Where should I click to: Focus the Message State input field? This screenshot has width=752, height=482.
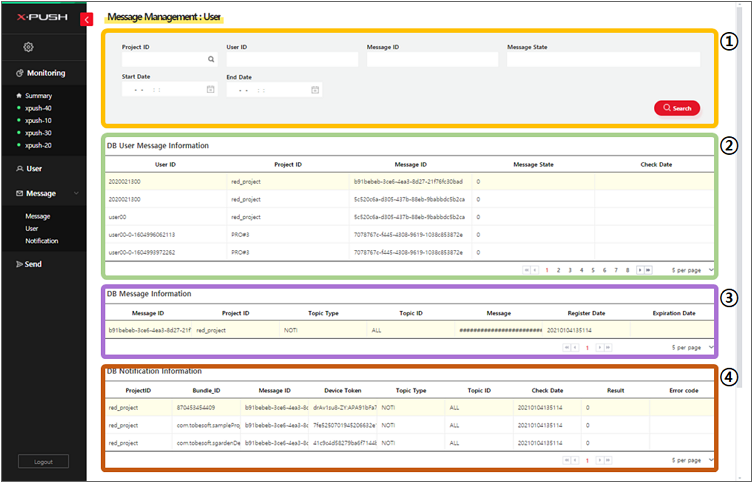point(603,59)
